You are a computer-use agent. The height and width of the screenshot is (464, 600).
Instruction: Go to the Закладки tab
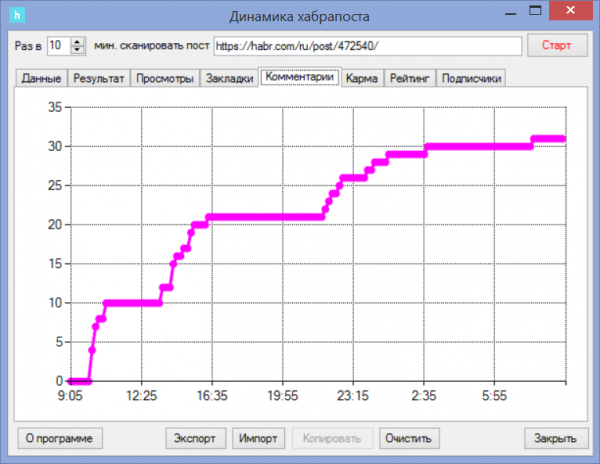pyautogui.click(x=228, y=79)
